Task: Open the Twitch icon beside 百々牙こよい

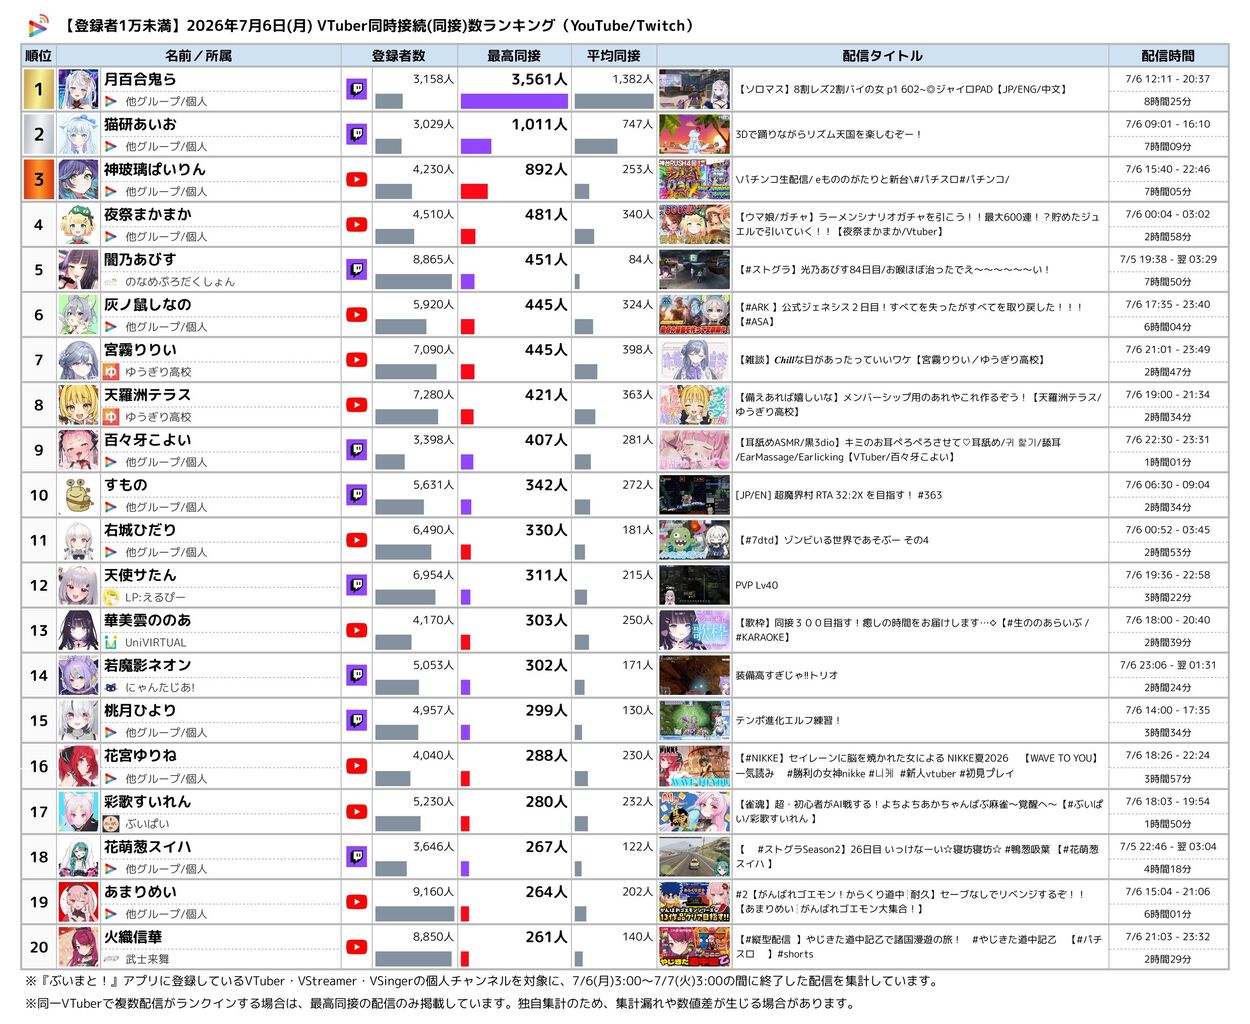Action: (x=356, y=450)
